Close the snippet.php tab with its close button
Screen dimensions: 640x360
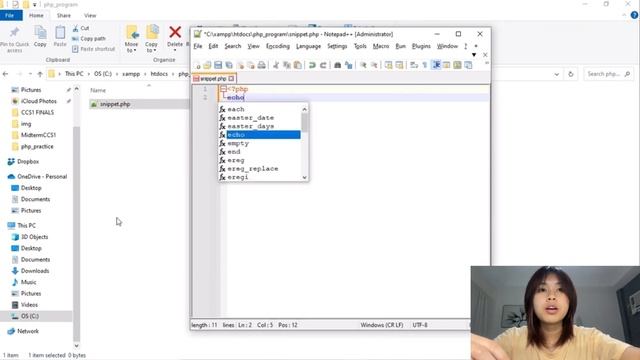(x=231, y=78)
